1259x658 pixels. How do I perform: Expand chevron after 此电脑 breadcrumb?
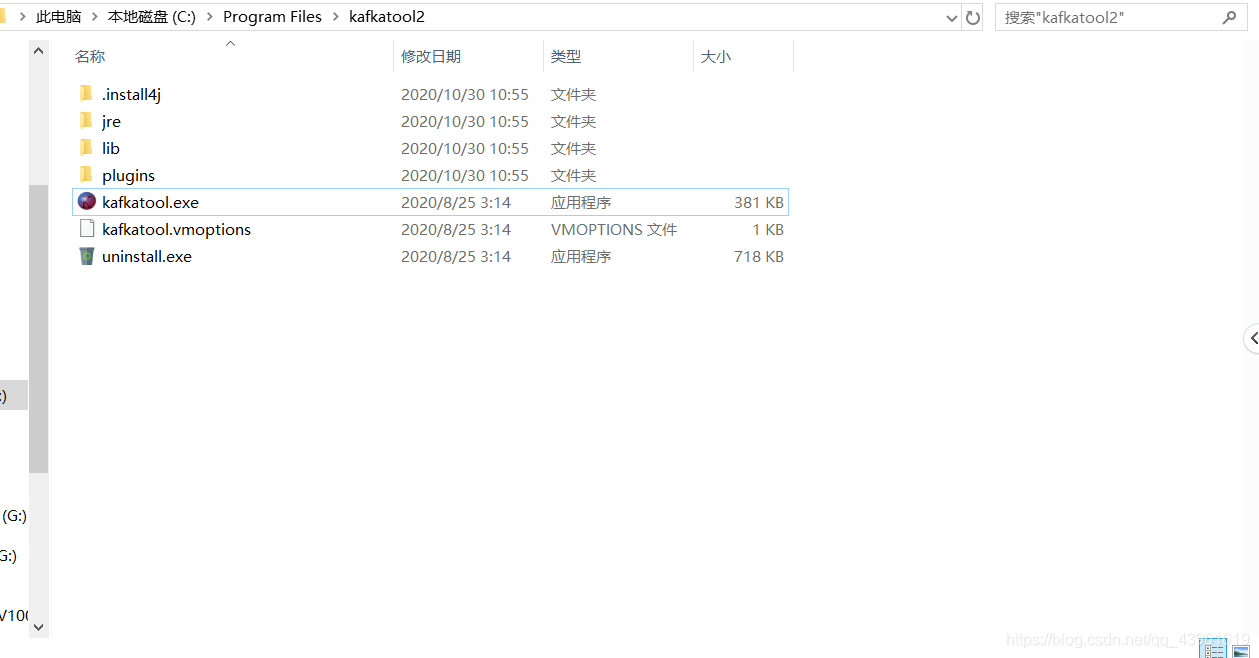click(95, 17)
